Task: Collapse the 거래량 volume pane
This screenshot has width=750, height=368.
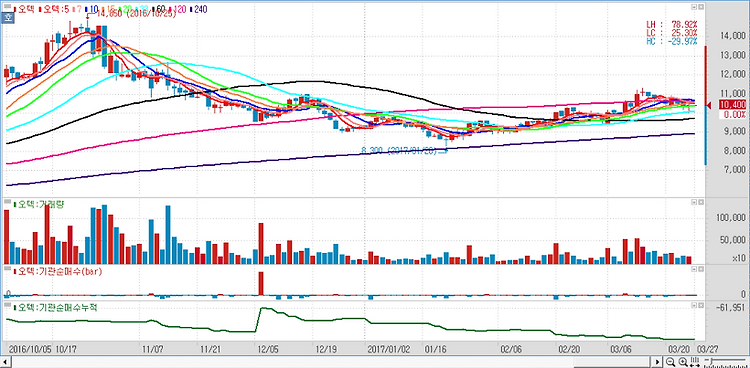Action: click(694, 203)
